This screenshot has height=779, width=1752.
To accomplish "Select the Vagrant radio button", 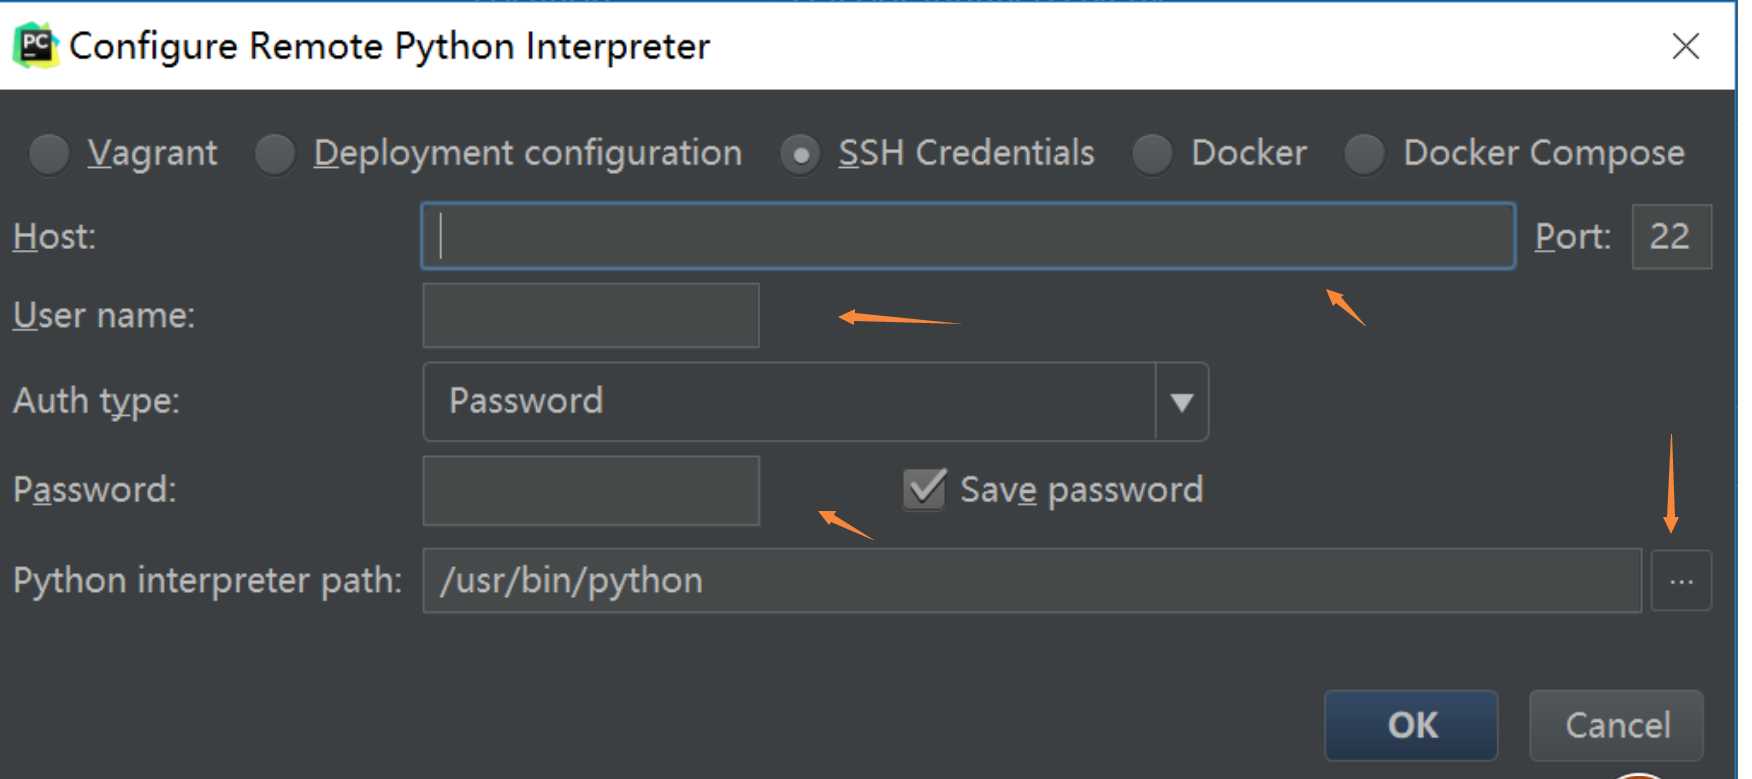I will coord(49,154).
